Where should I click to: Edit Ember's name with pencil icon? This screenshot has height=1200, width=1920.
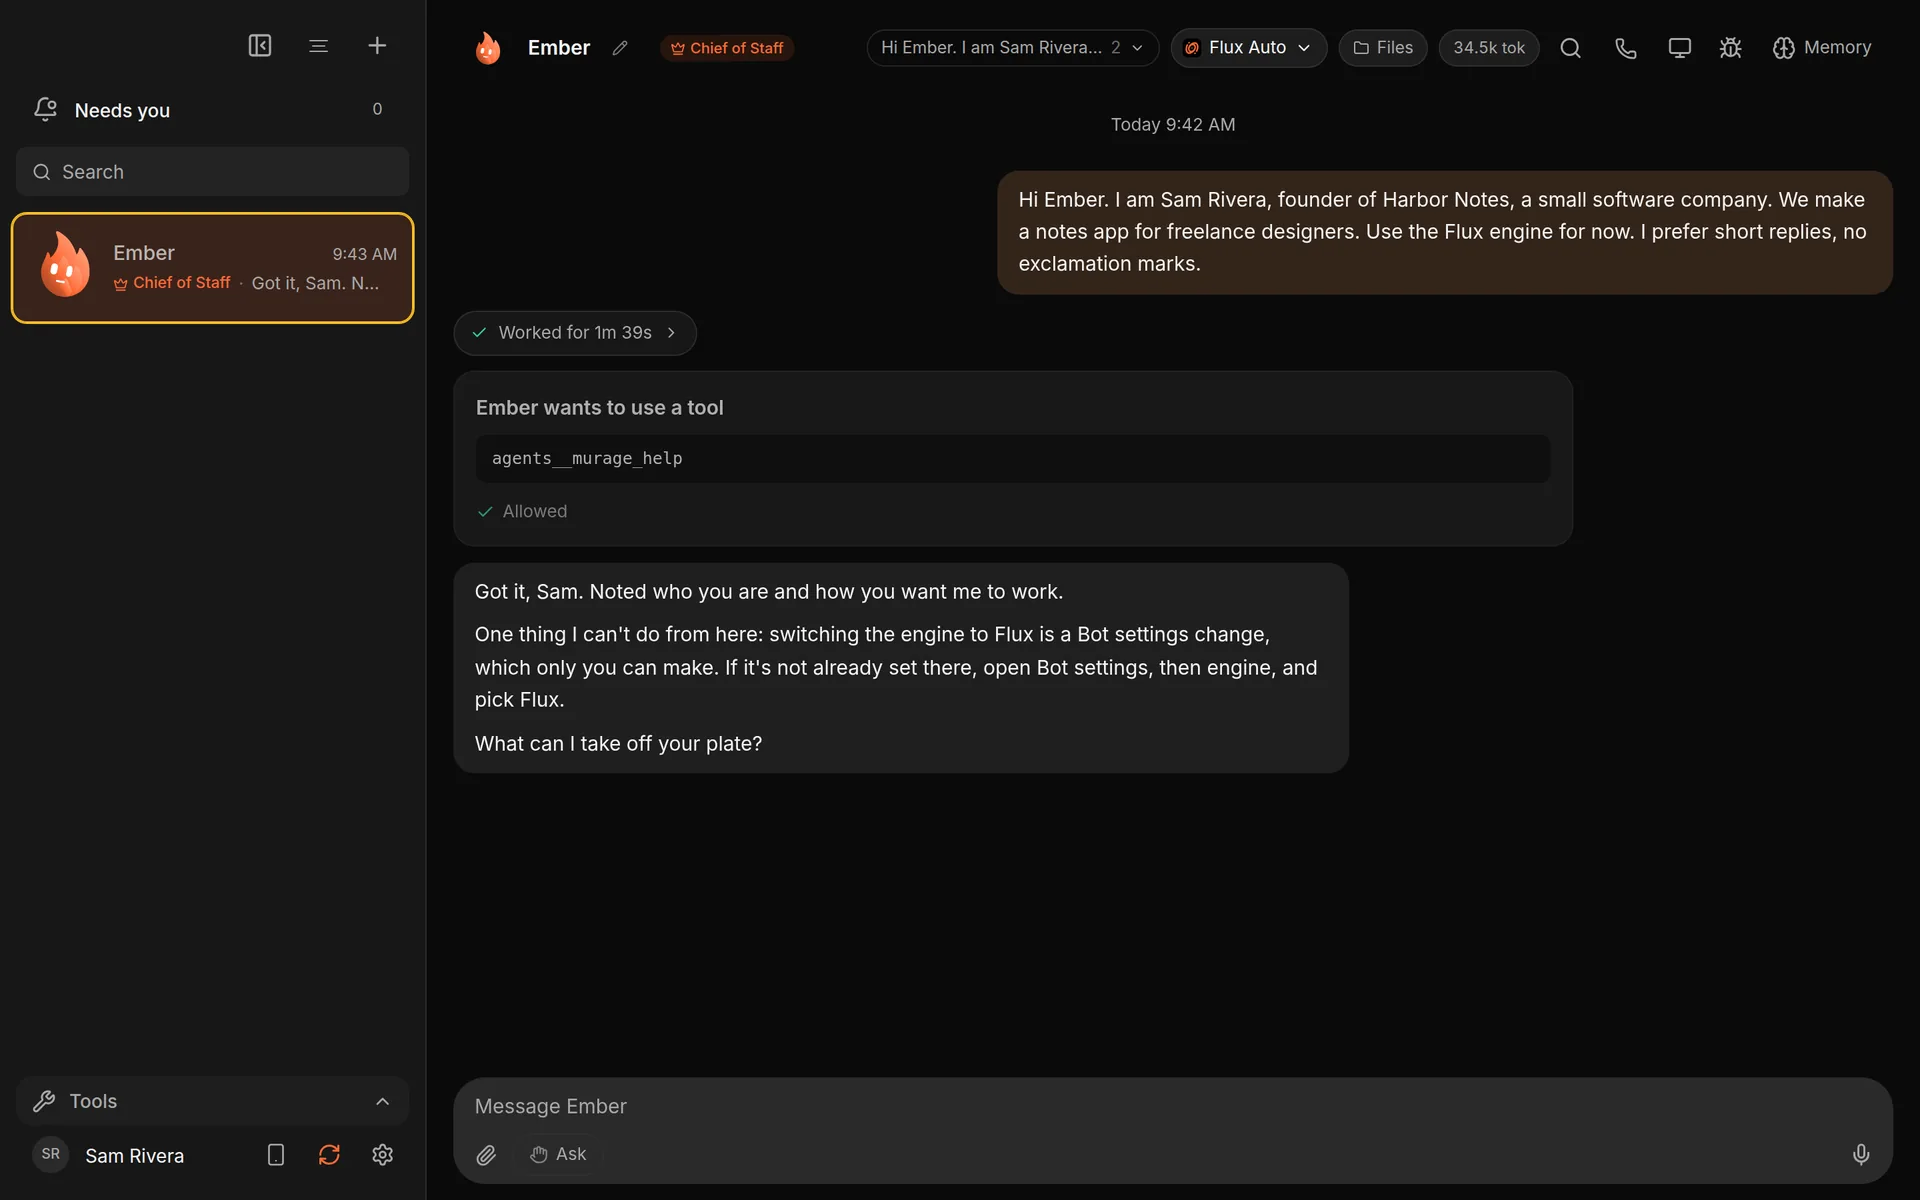[620, 48]
